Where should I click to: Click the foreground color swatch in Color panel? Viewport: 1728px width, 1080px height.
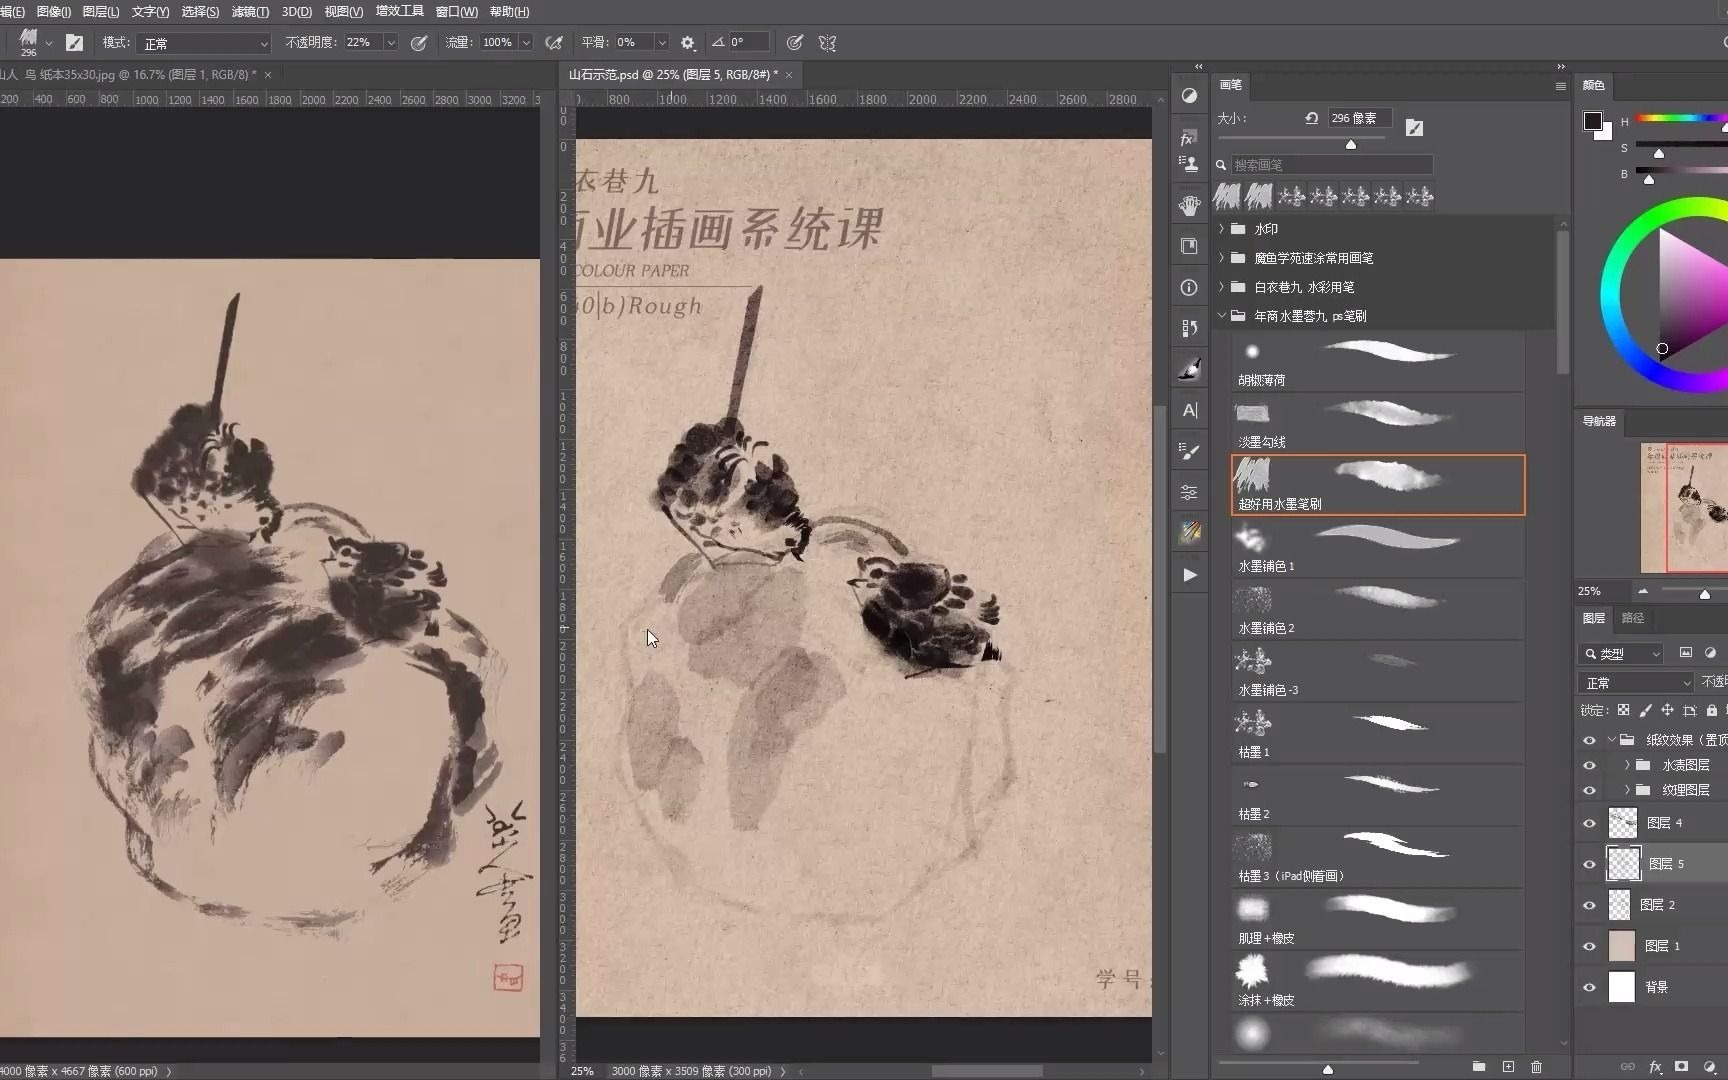tap(1592, 121)
